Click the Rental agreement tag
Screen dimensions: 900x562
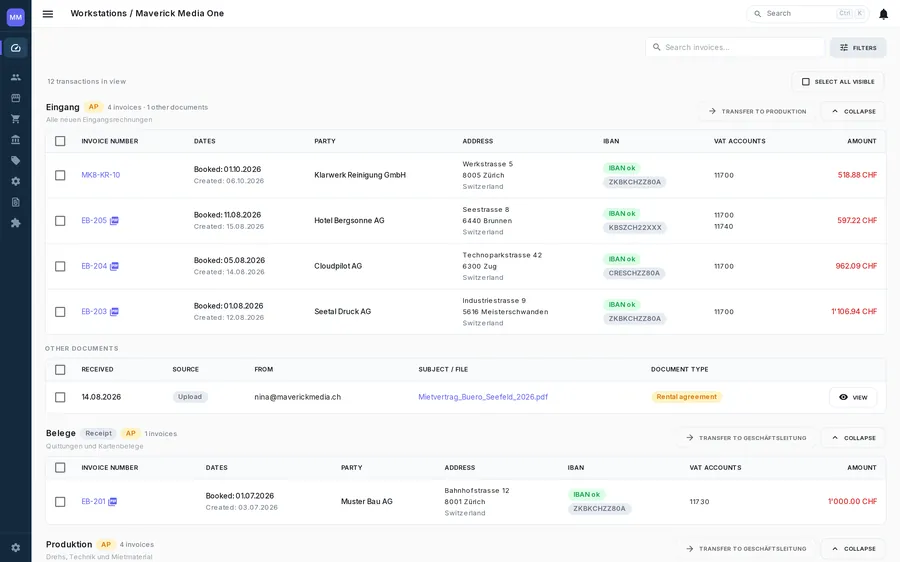pyautogui.click(x=686, y=397)
